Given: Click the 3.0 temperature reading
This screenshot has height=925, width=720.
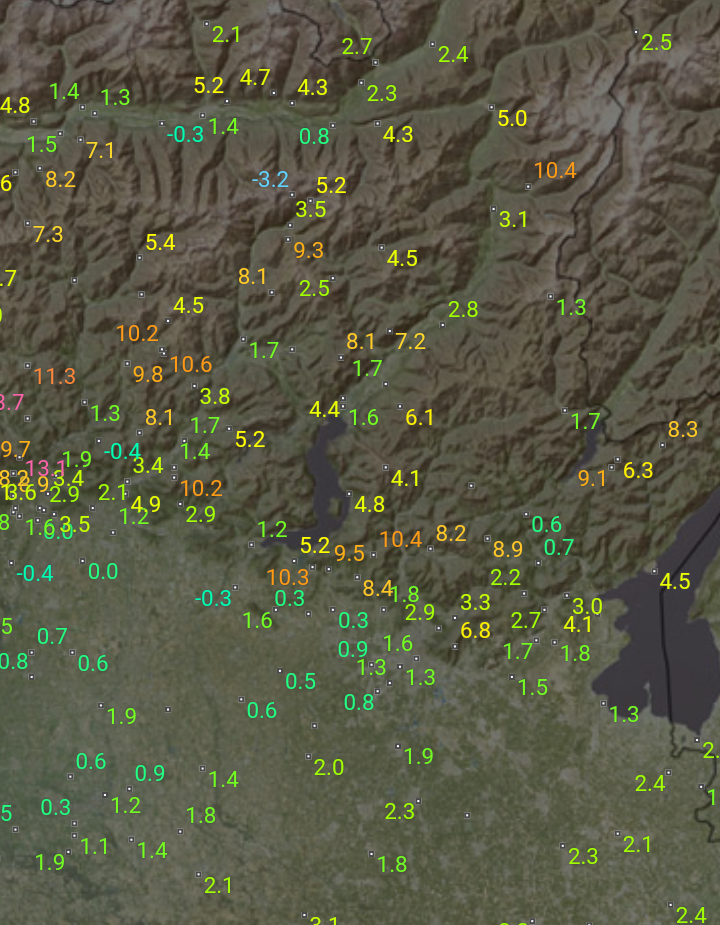Looking at the screenshot, I should pyautogui.click(x=587, y=606).
